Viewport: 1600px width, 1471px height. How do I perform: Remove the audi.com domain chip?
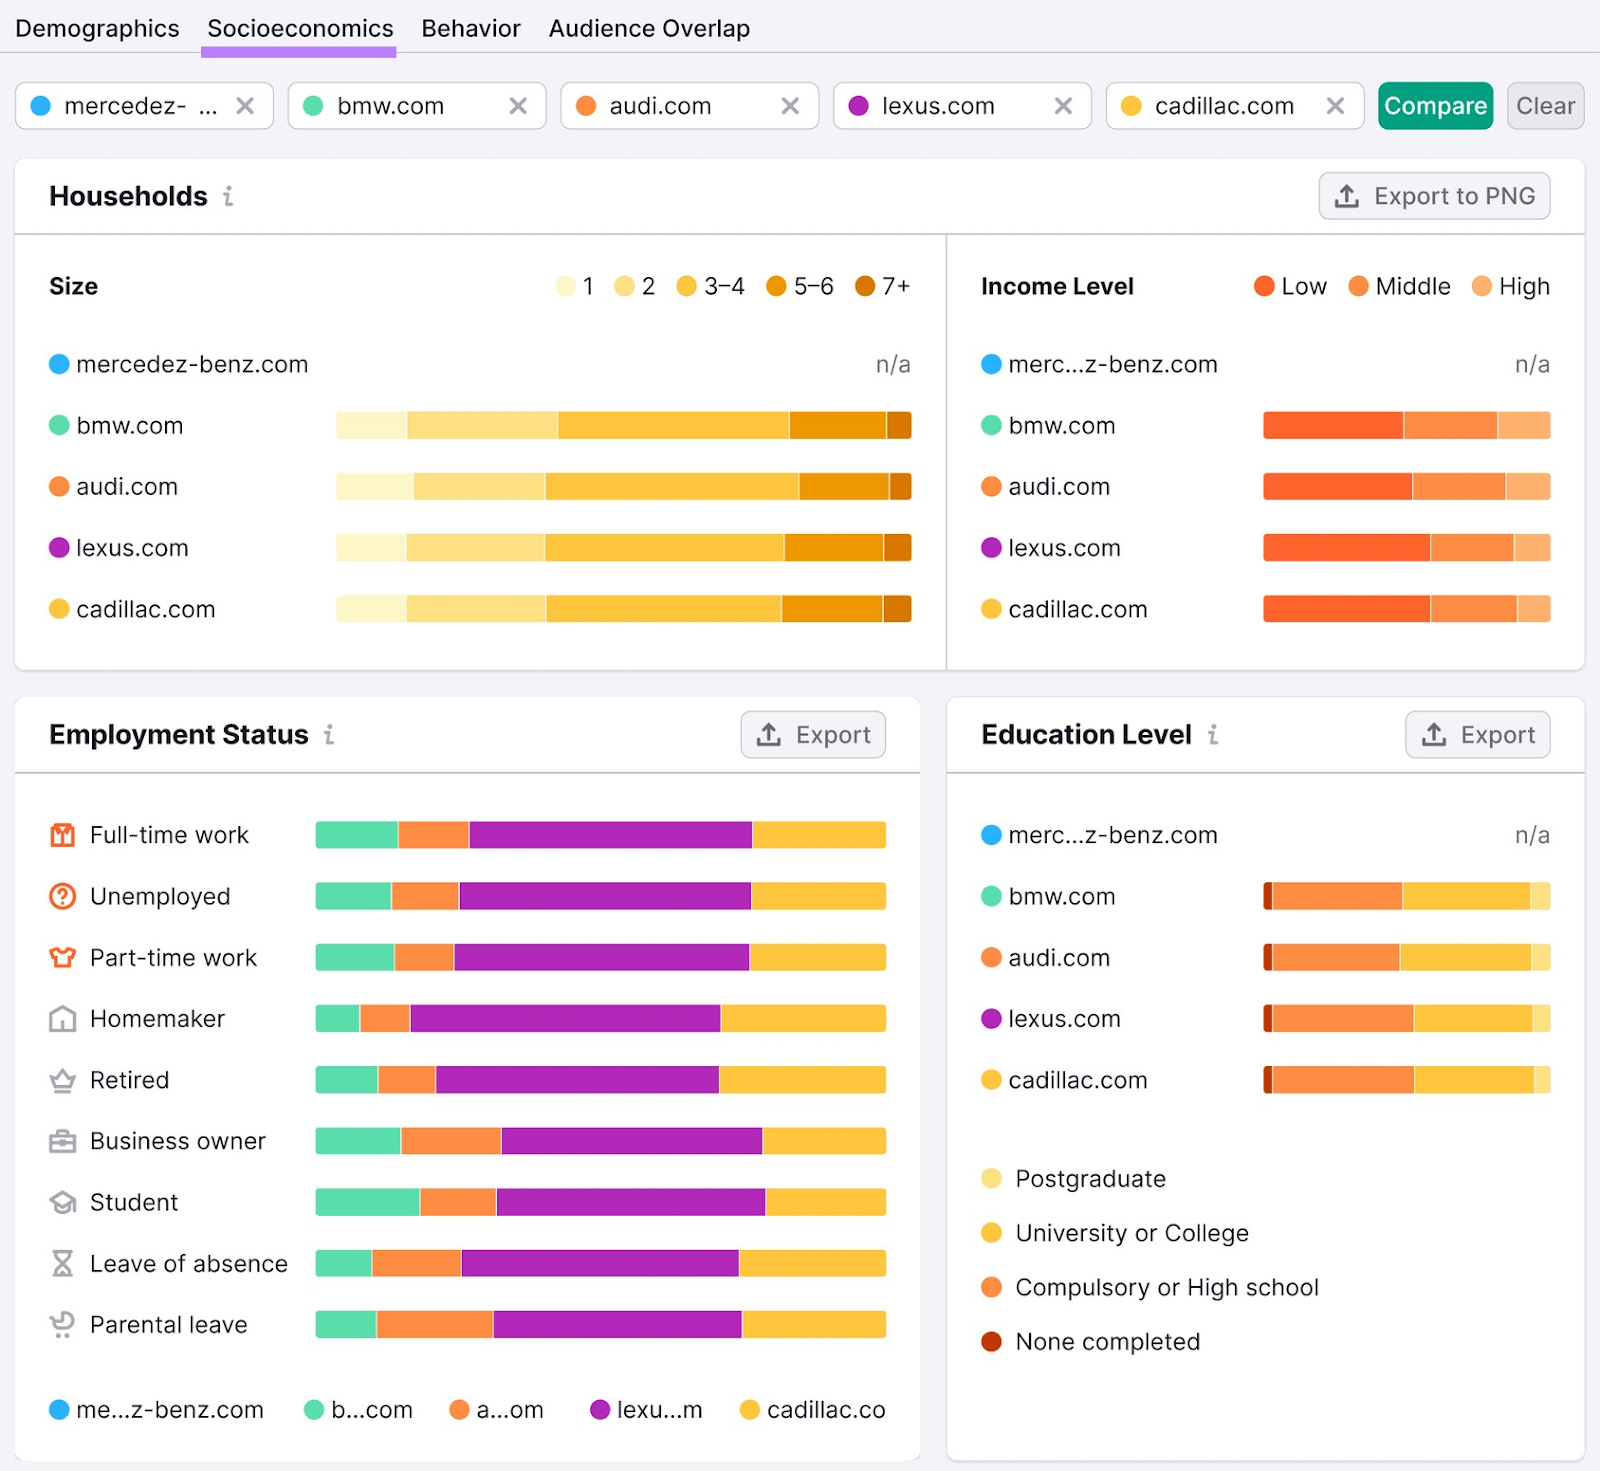click(791, 105)
